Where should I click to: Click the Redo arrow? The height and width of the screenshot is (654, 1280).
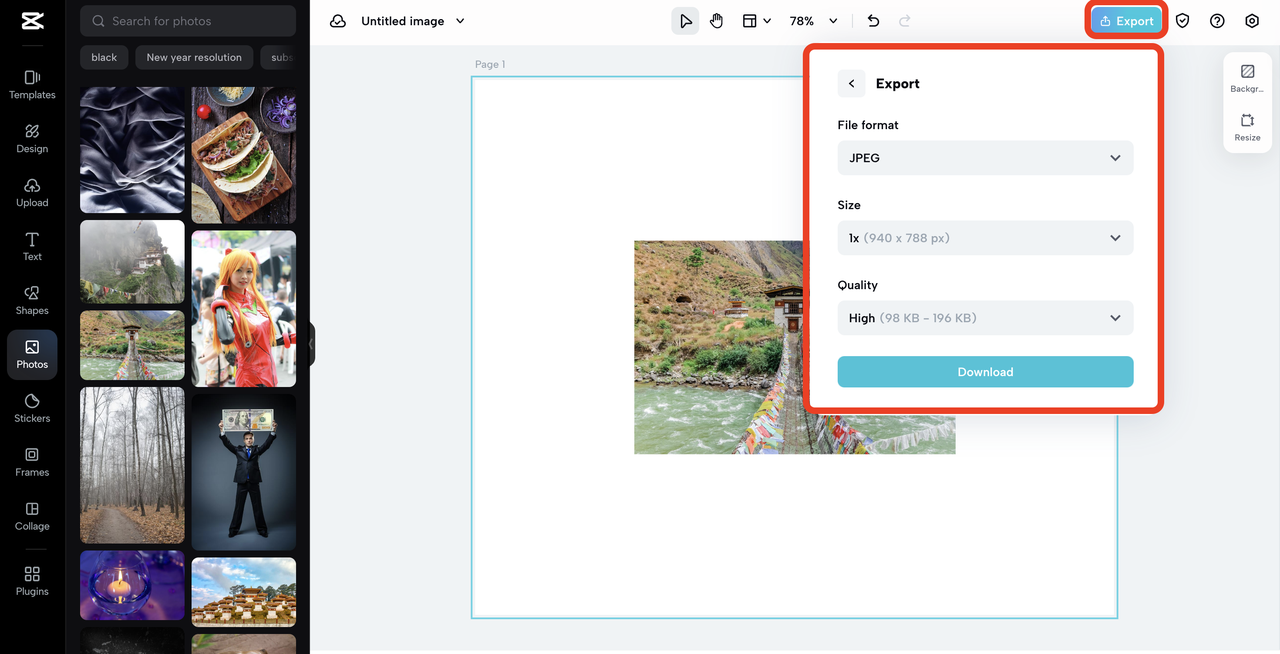905,21
